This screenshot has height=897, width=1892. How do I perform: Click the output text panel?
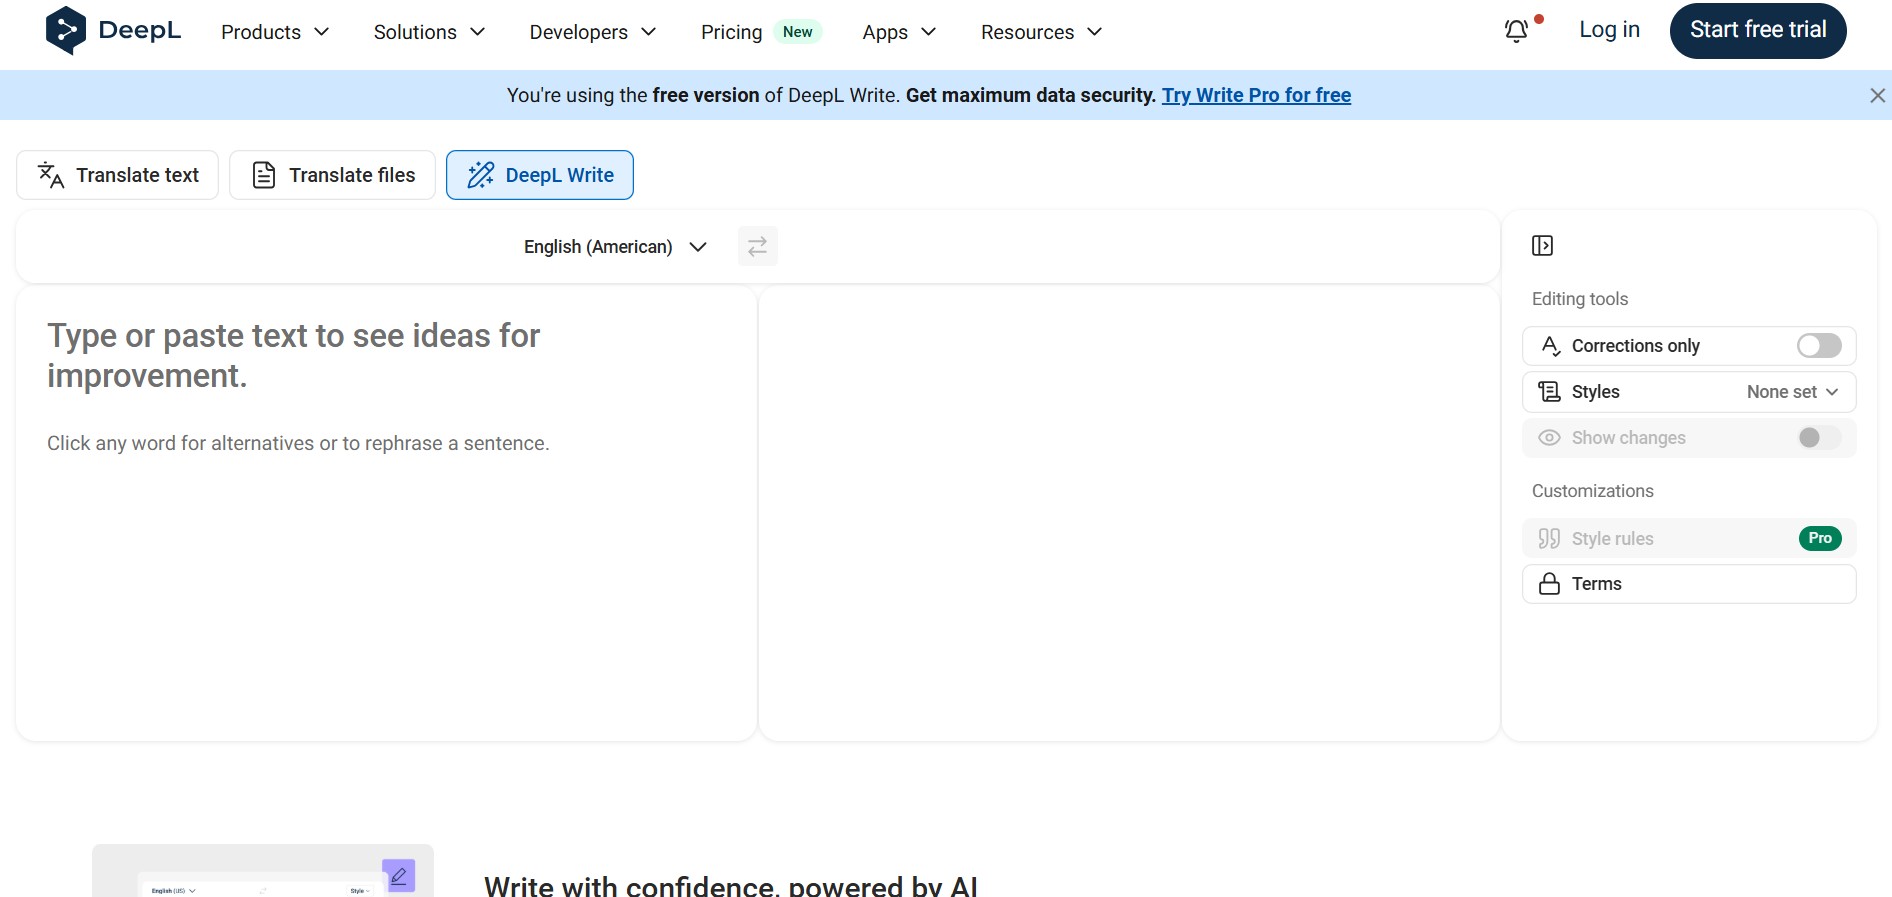tap(1129, 514)
